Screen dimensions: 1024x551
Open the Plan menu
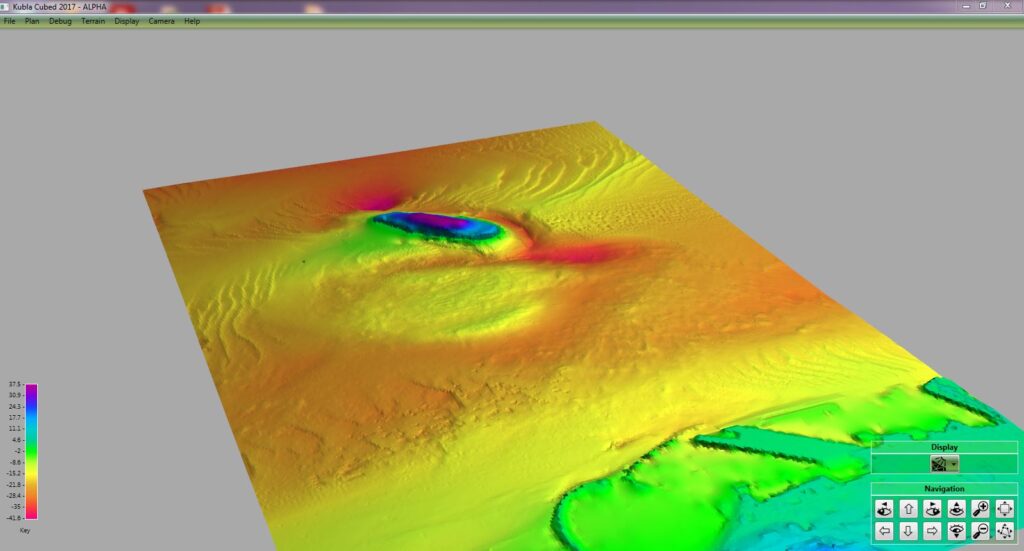32,21
